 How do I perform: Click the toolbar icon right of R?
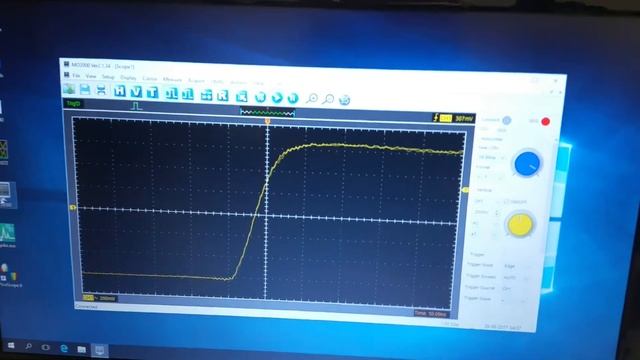click(x=242, y=96)
